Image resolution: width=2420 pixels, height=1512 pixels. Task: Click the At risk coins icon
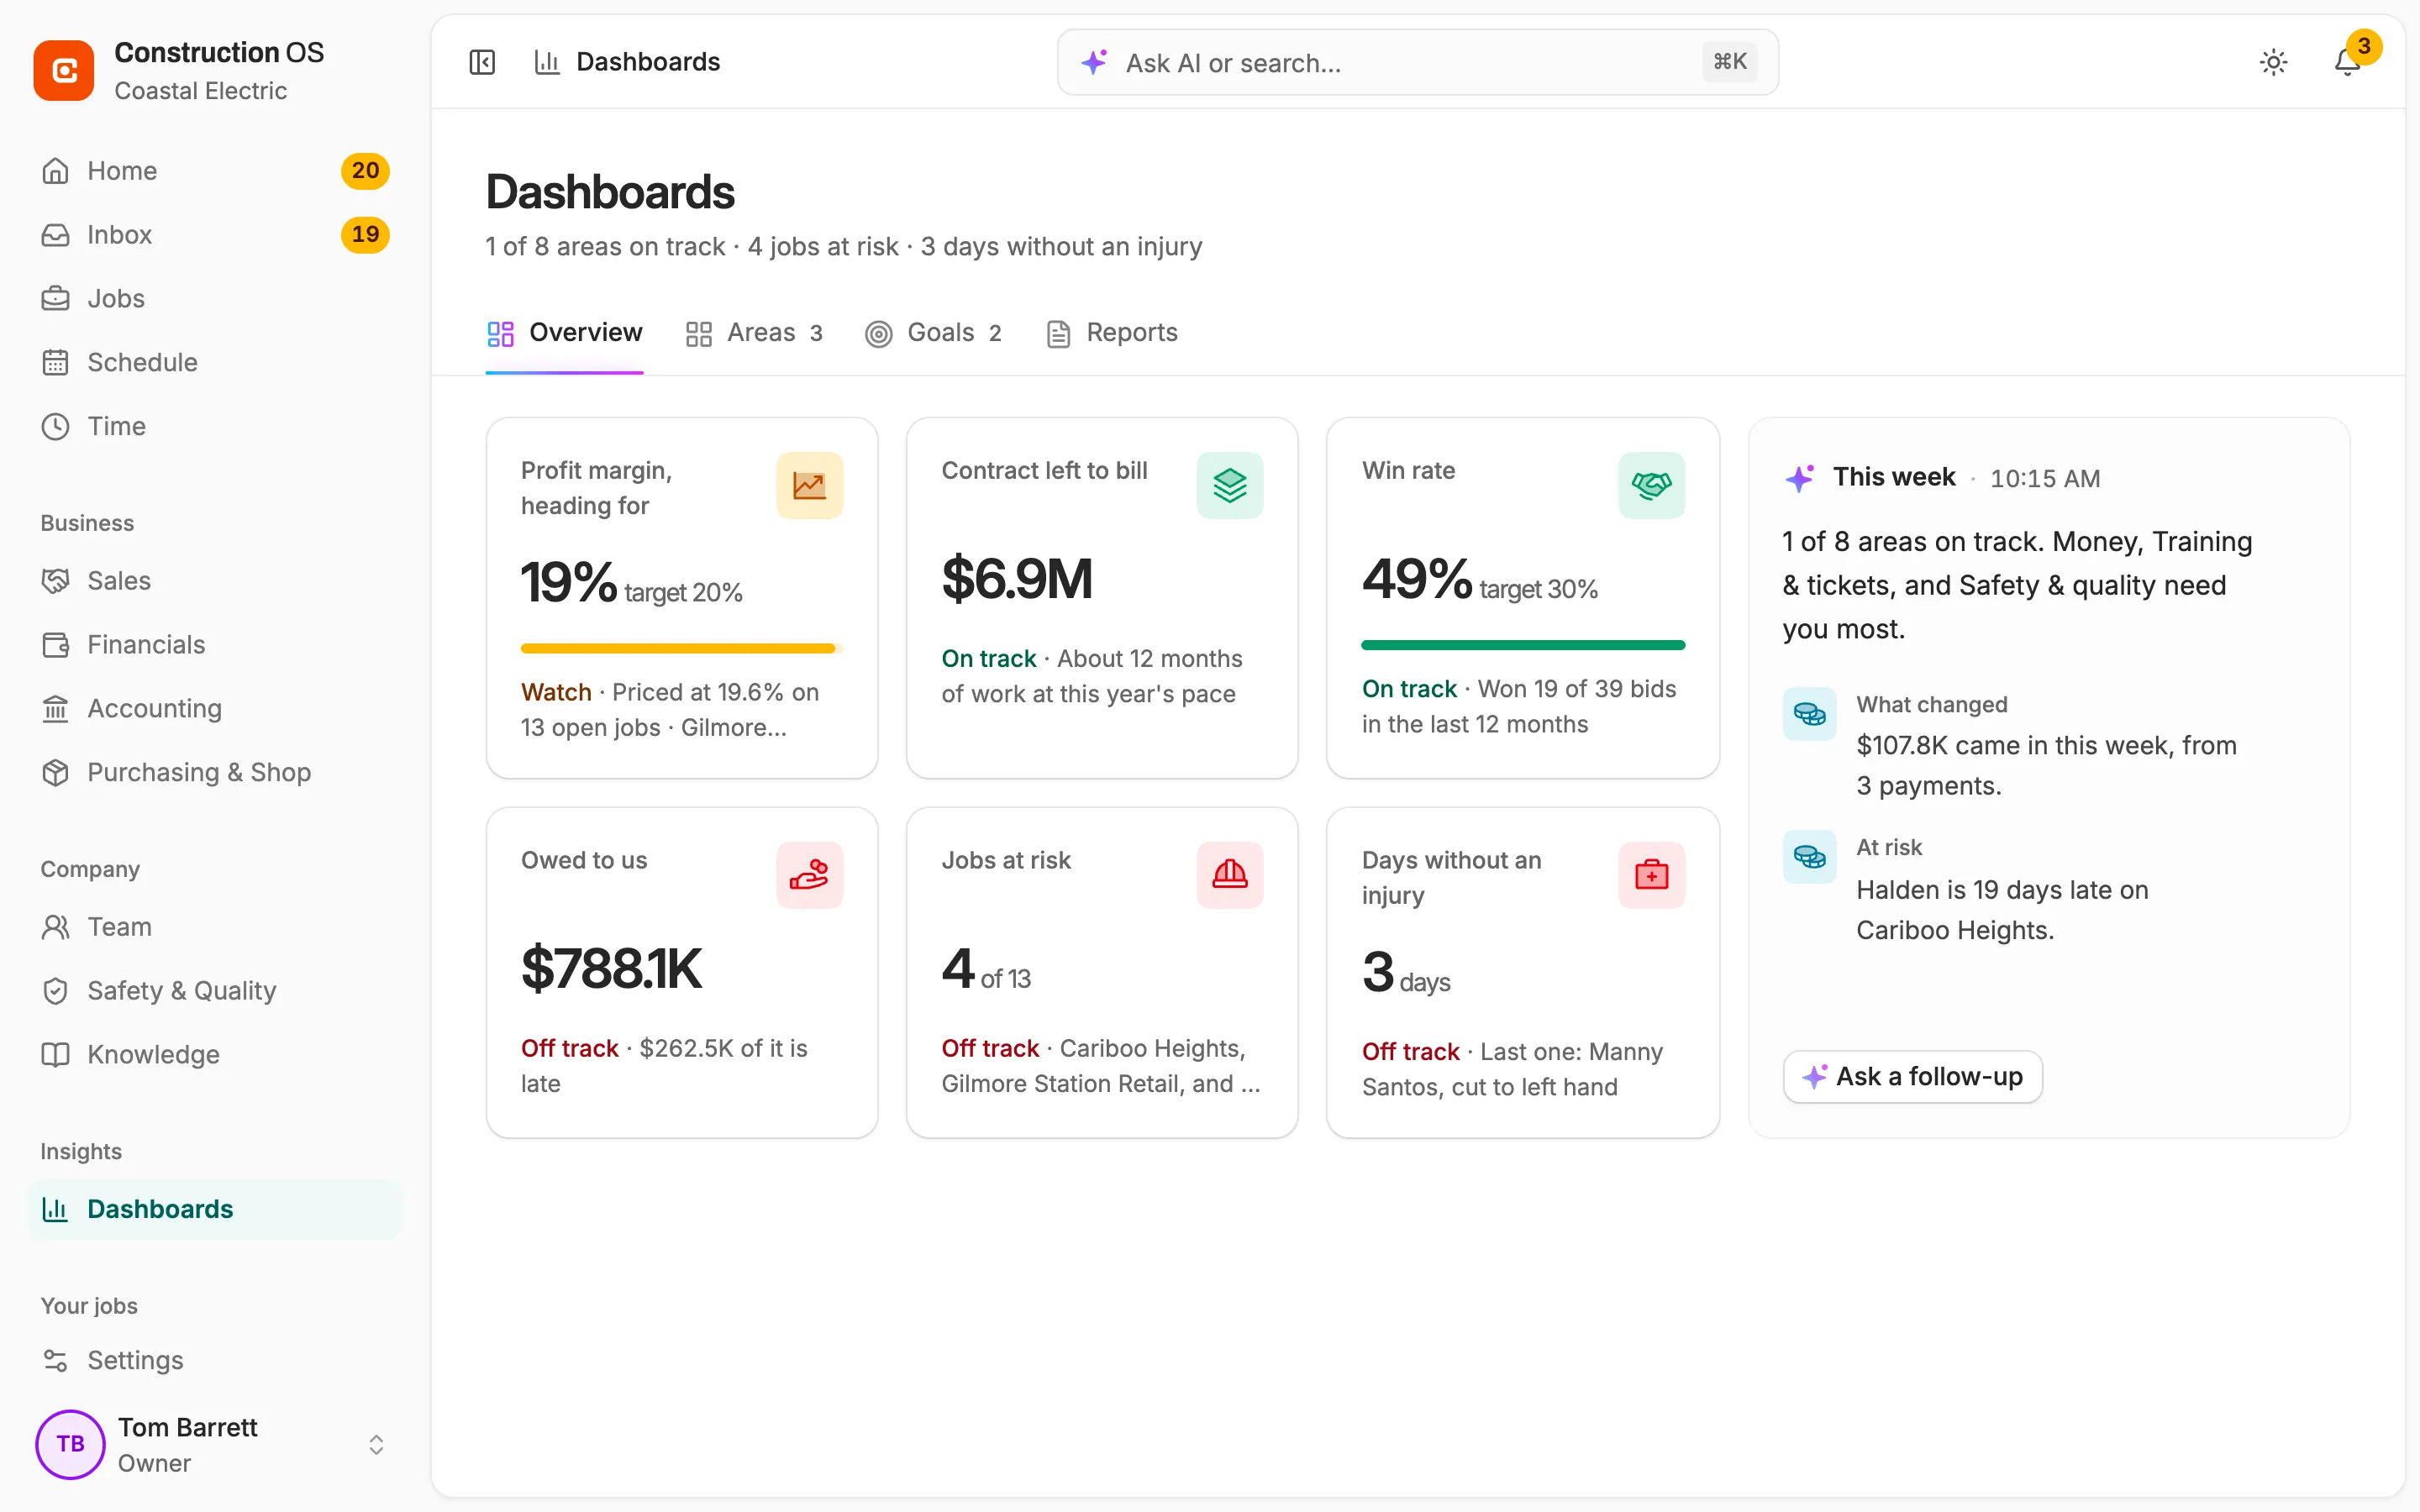click(1809, 857)
